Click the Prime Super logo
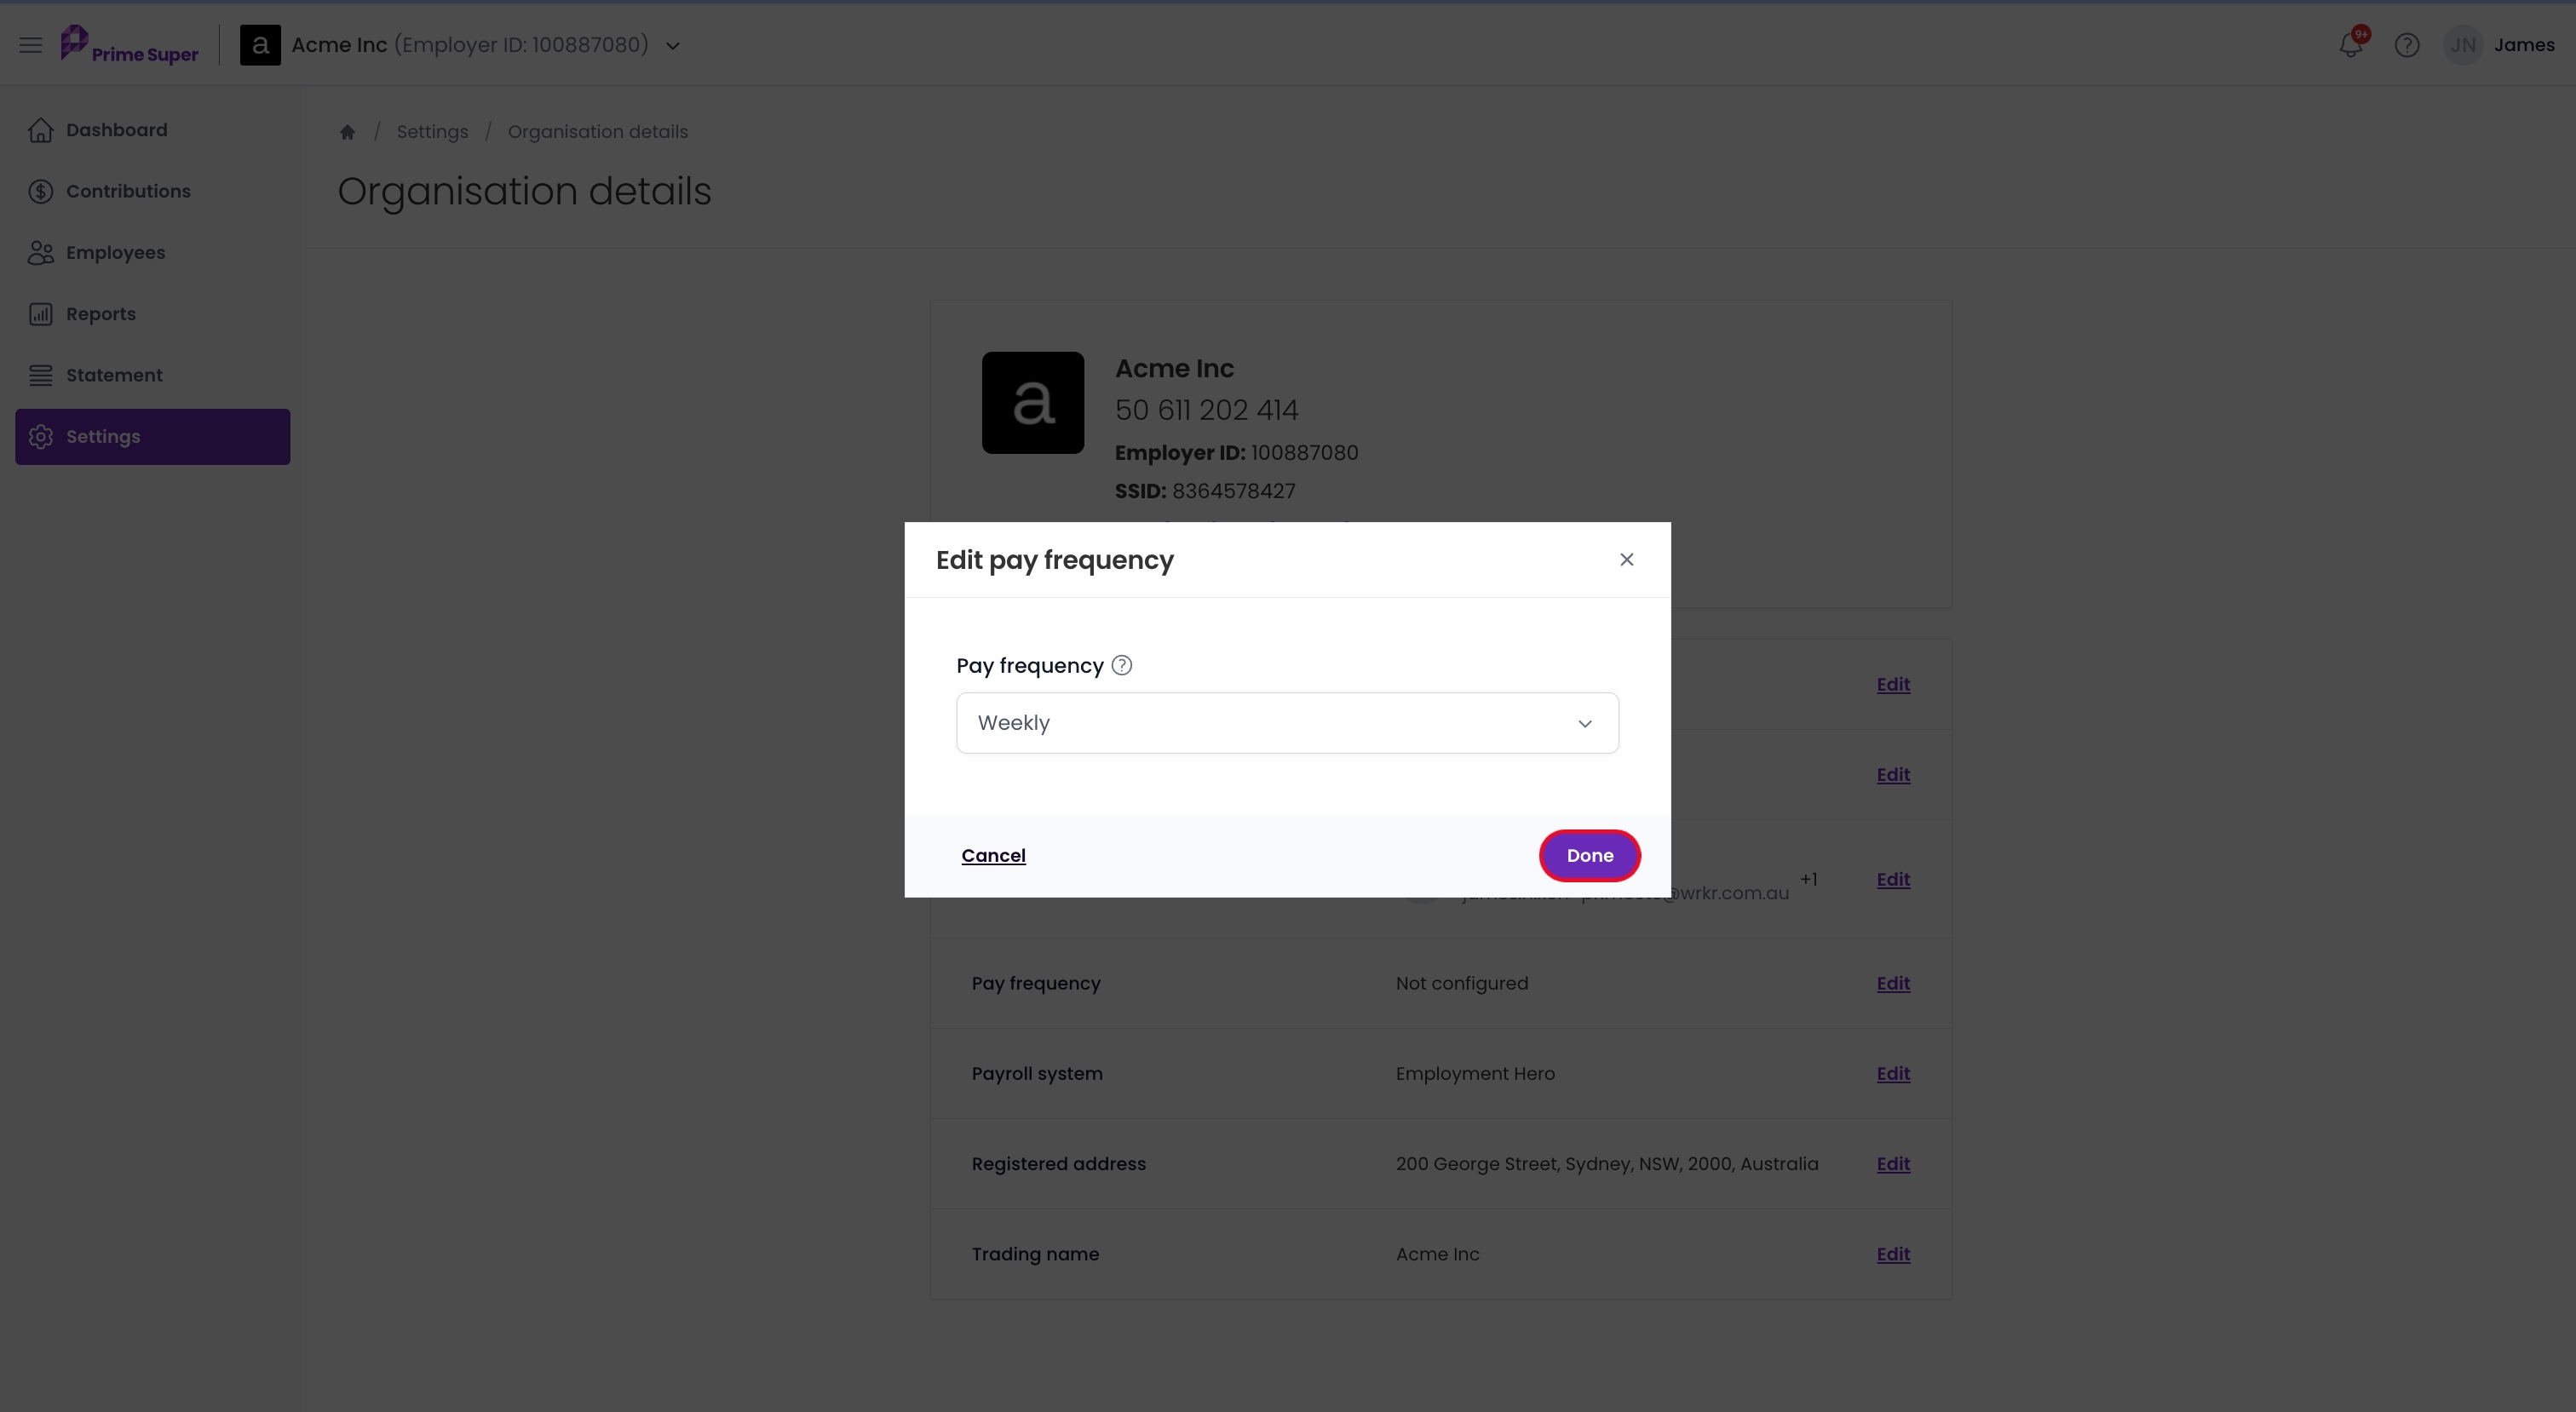Viewport: 2576px width, 1412px height. tap(130, 45)
